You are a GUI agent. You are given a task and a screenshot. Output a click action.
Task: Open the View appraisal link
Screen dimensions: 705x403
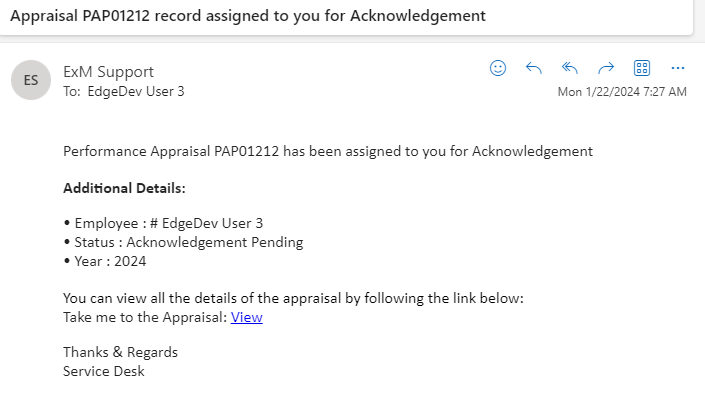(247, 317)
